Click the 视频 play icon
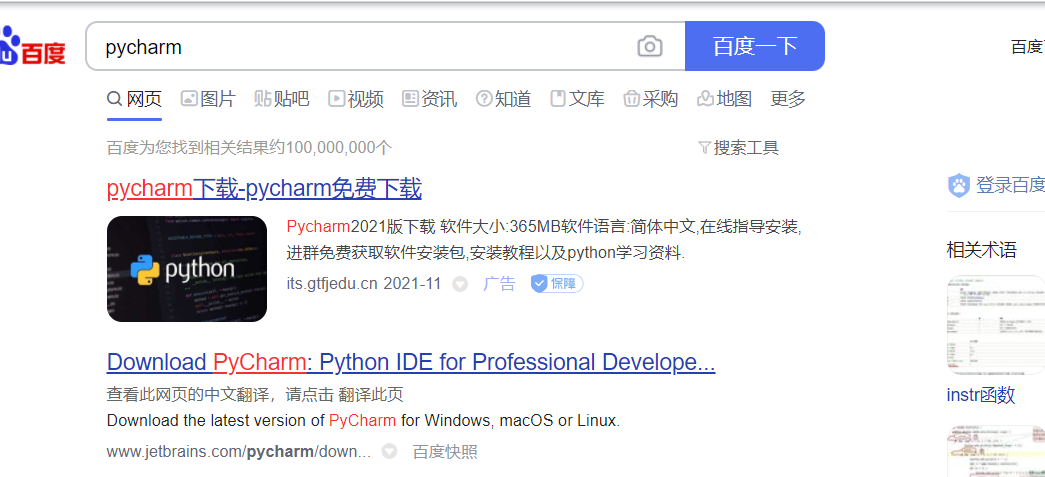This screenshot has height=477, width=1045. (337, 99)
